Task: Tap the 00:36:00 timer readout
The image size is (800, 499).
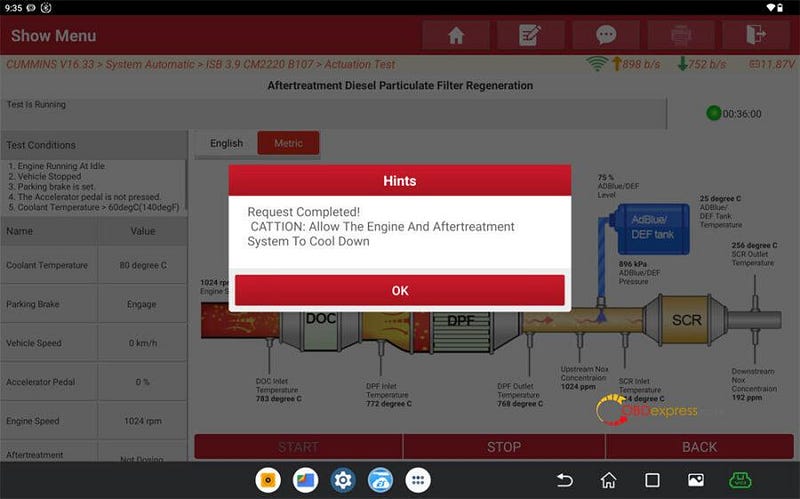Action: 742,114
